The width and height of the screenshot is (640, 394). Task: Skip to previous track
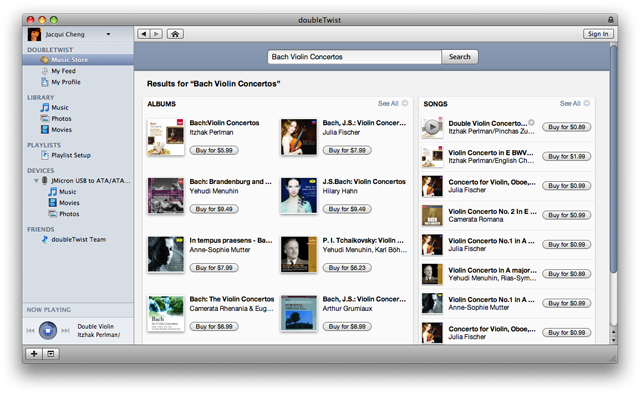click(x=31, y=330)
